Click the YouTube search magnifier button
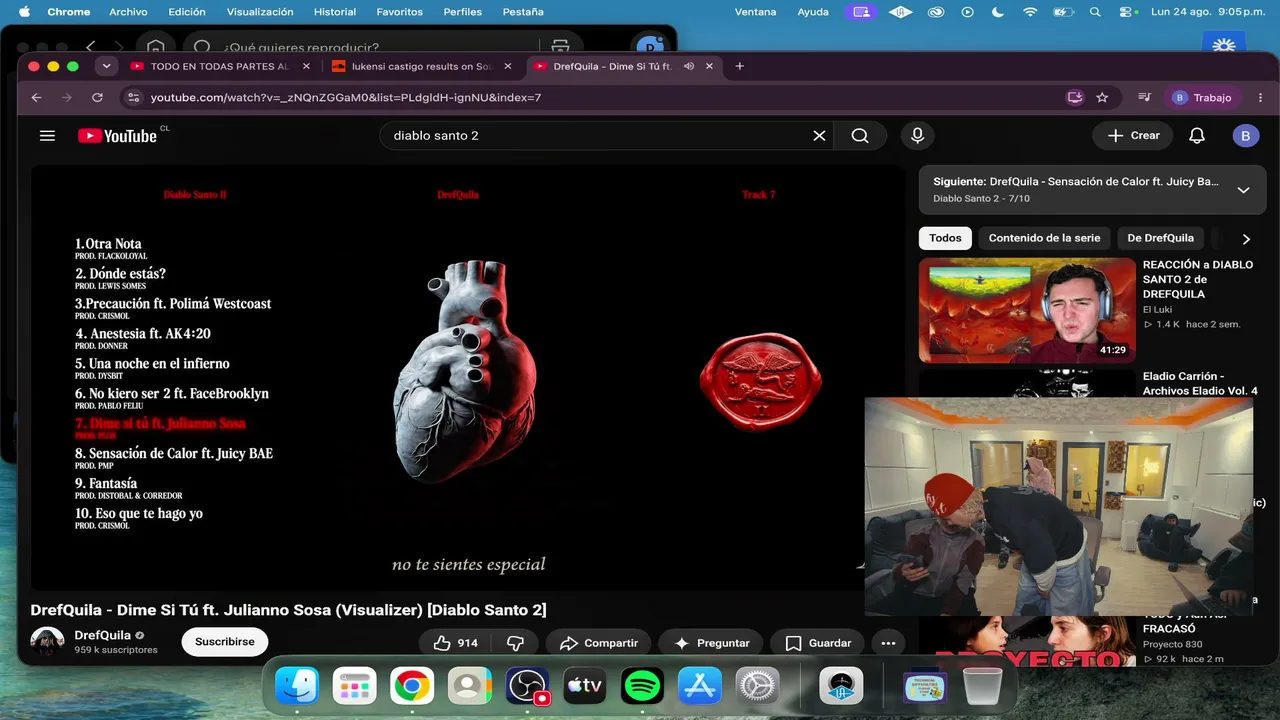 pos(860,136)
